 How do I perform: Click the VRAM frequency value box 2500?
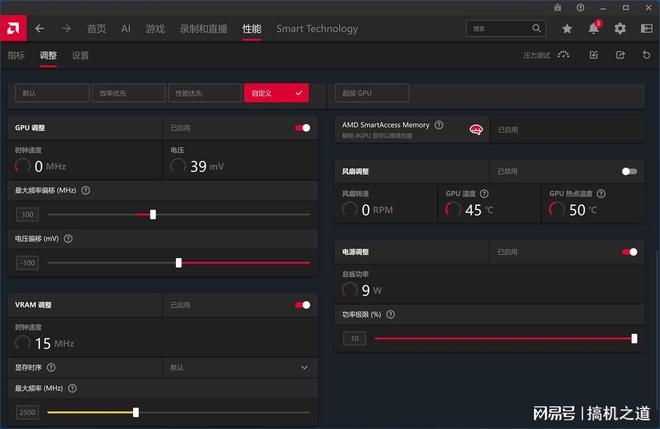[x=27, y=412]
